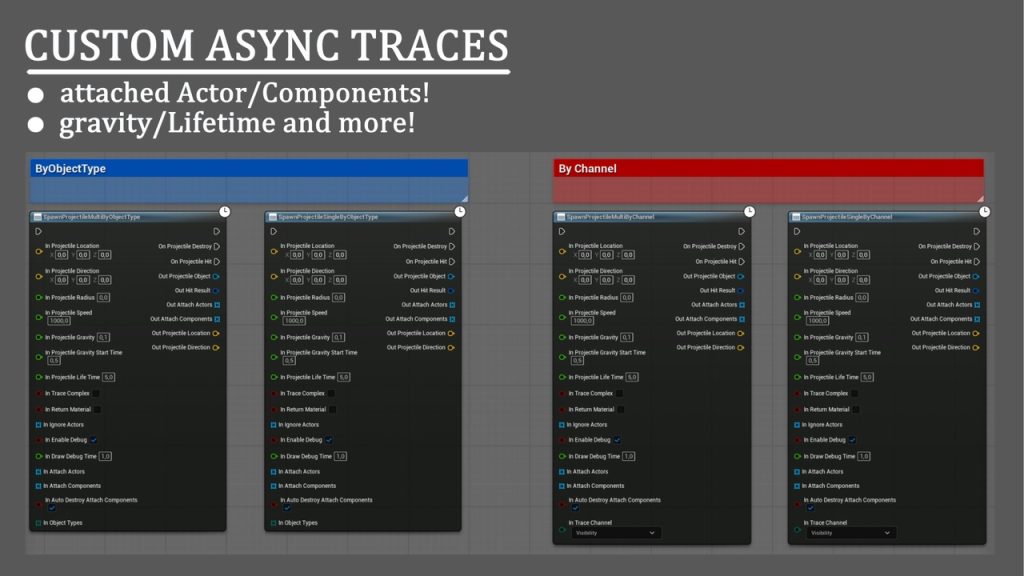This screenshot has width=1024, height=576.
Task: Enable In Trace Complex on SpawnProjectileSingleByObjectType
Action: (331, 394)
